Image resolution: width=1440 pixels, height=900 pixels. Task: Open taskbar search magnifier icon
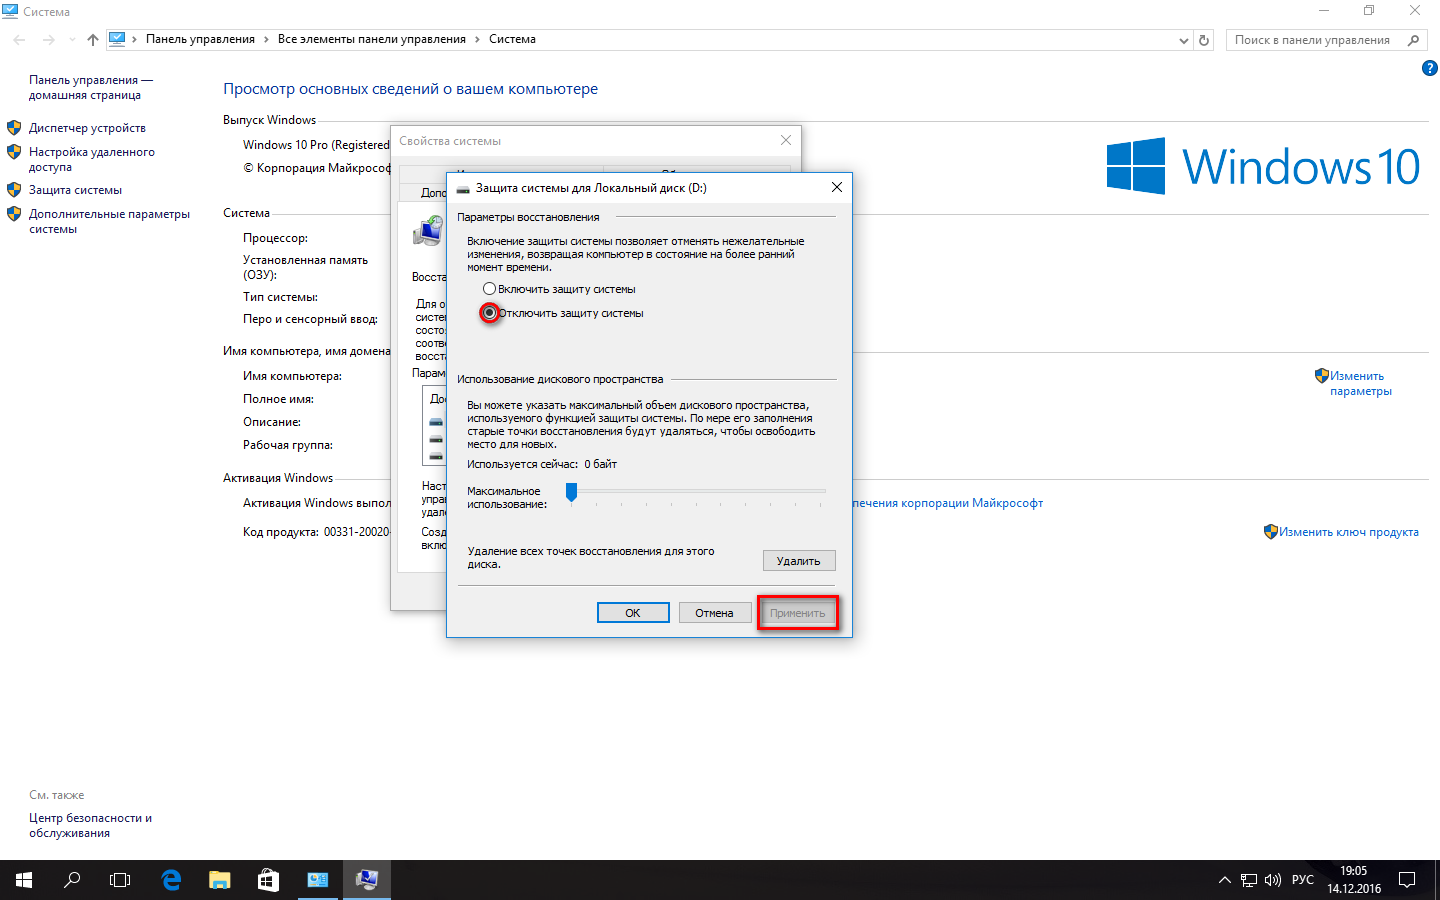tap(72, 880)
